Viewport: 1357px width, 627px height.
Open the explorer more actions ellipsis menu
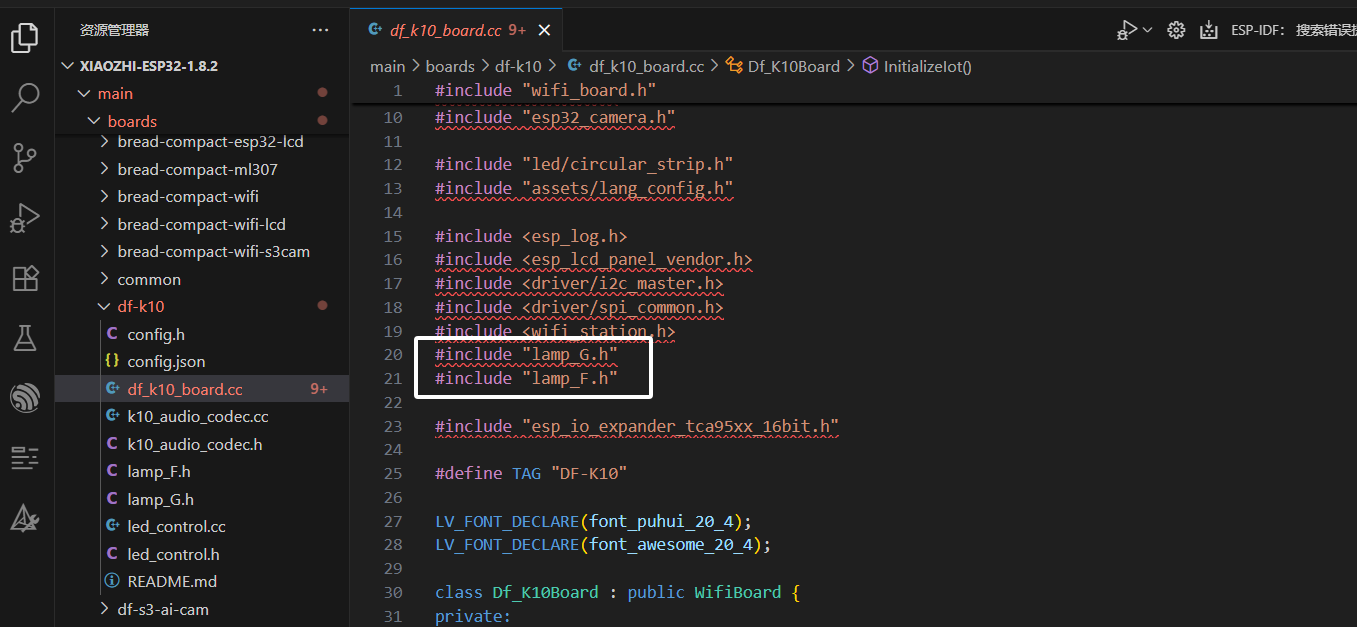pos(320,30)
